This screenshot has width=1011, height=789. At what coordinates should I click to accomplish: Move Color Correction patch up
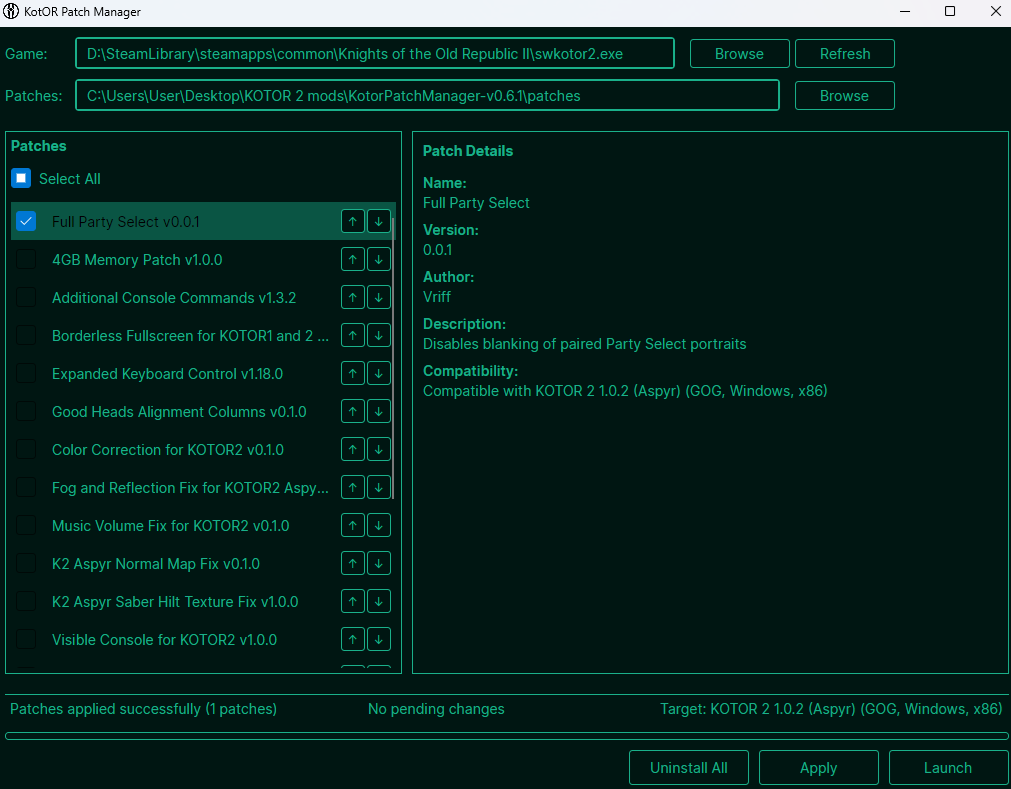point(353,449)
